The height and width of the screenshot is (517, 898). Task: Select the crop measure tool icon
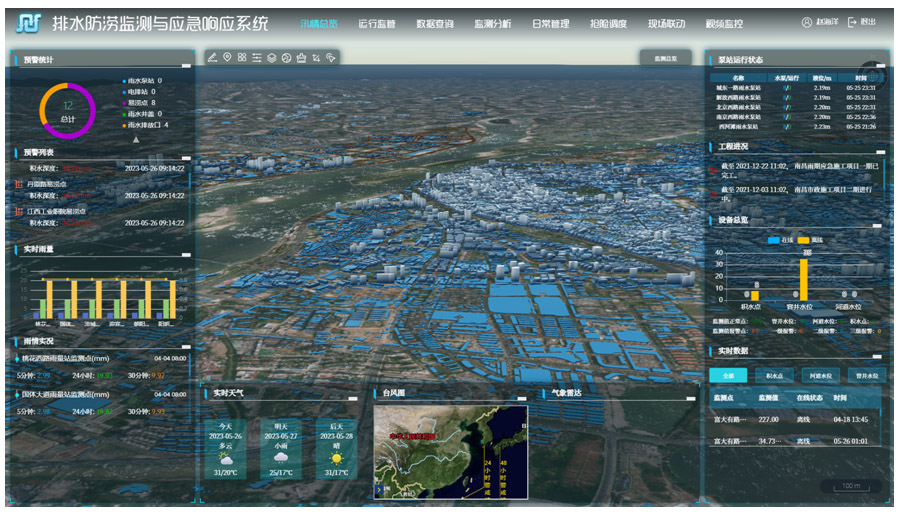point(316,58)
